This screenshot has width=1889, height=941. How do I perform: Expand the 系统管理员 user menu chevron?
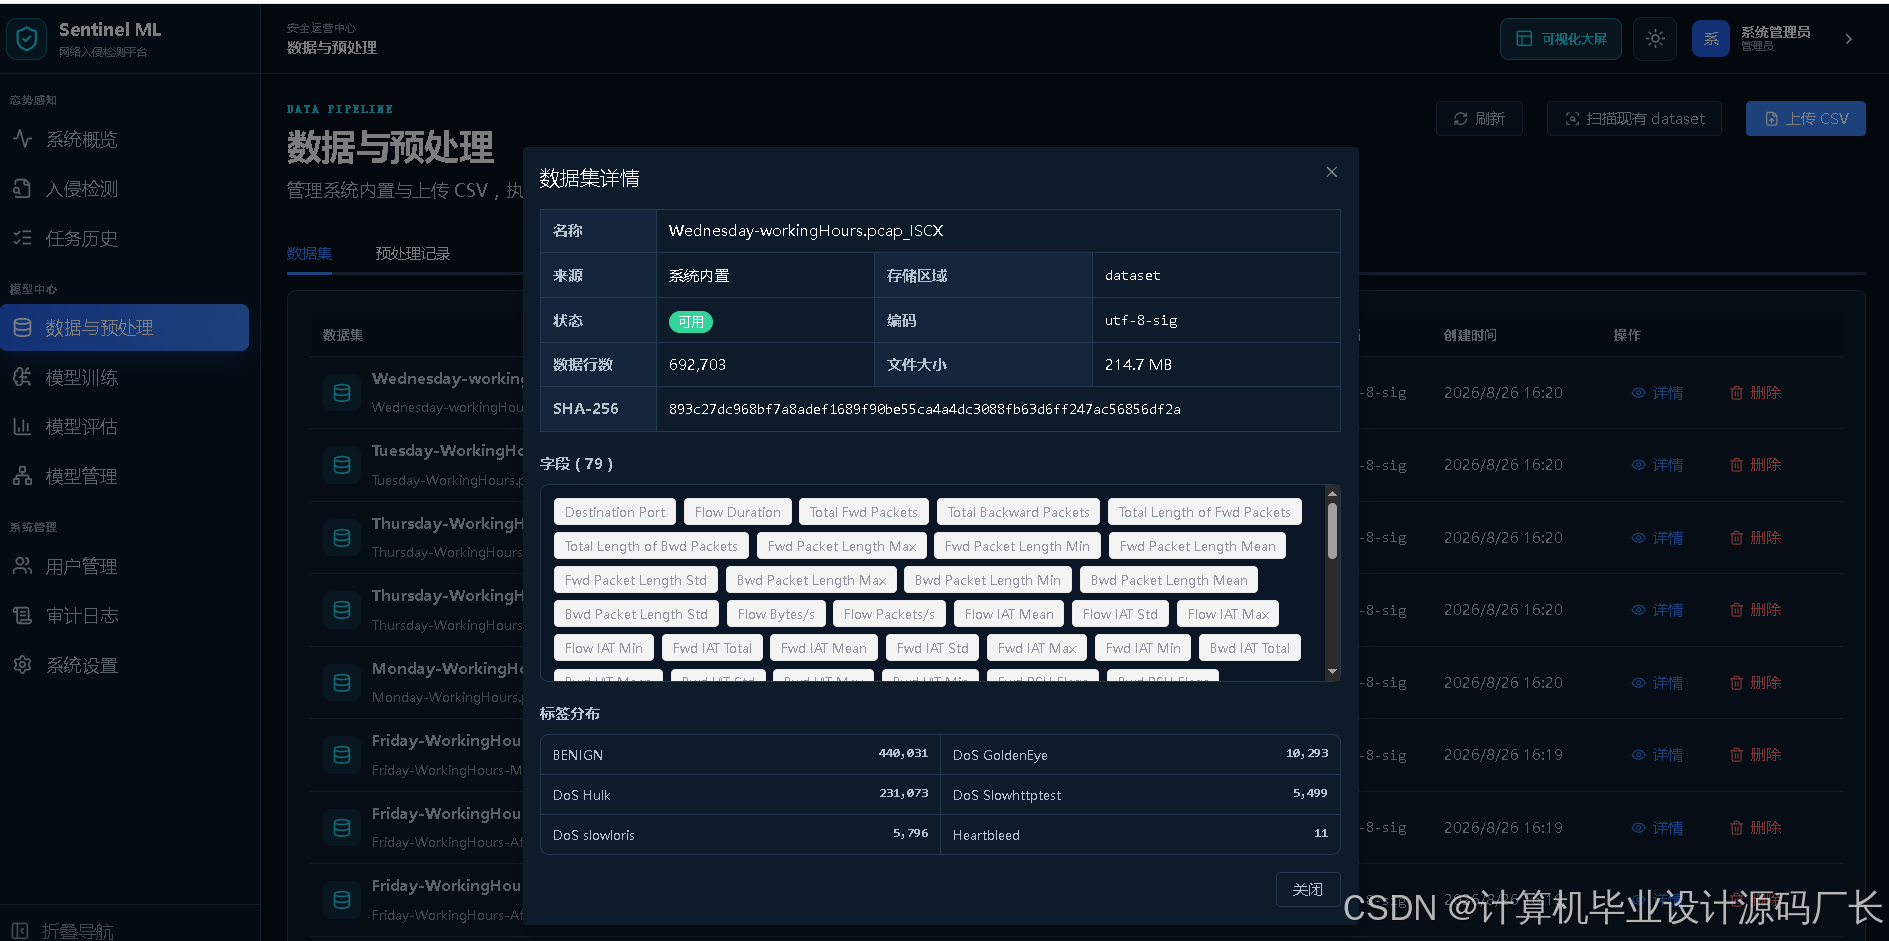pyautogui.click(x=1849, y=39)
